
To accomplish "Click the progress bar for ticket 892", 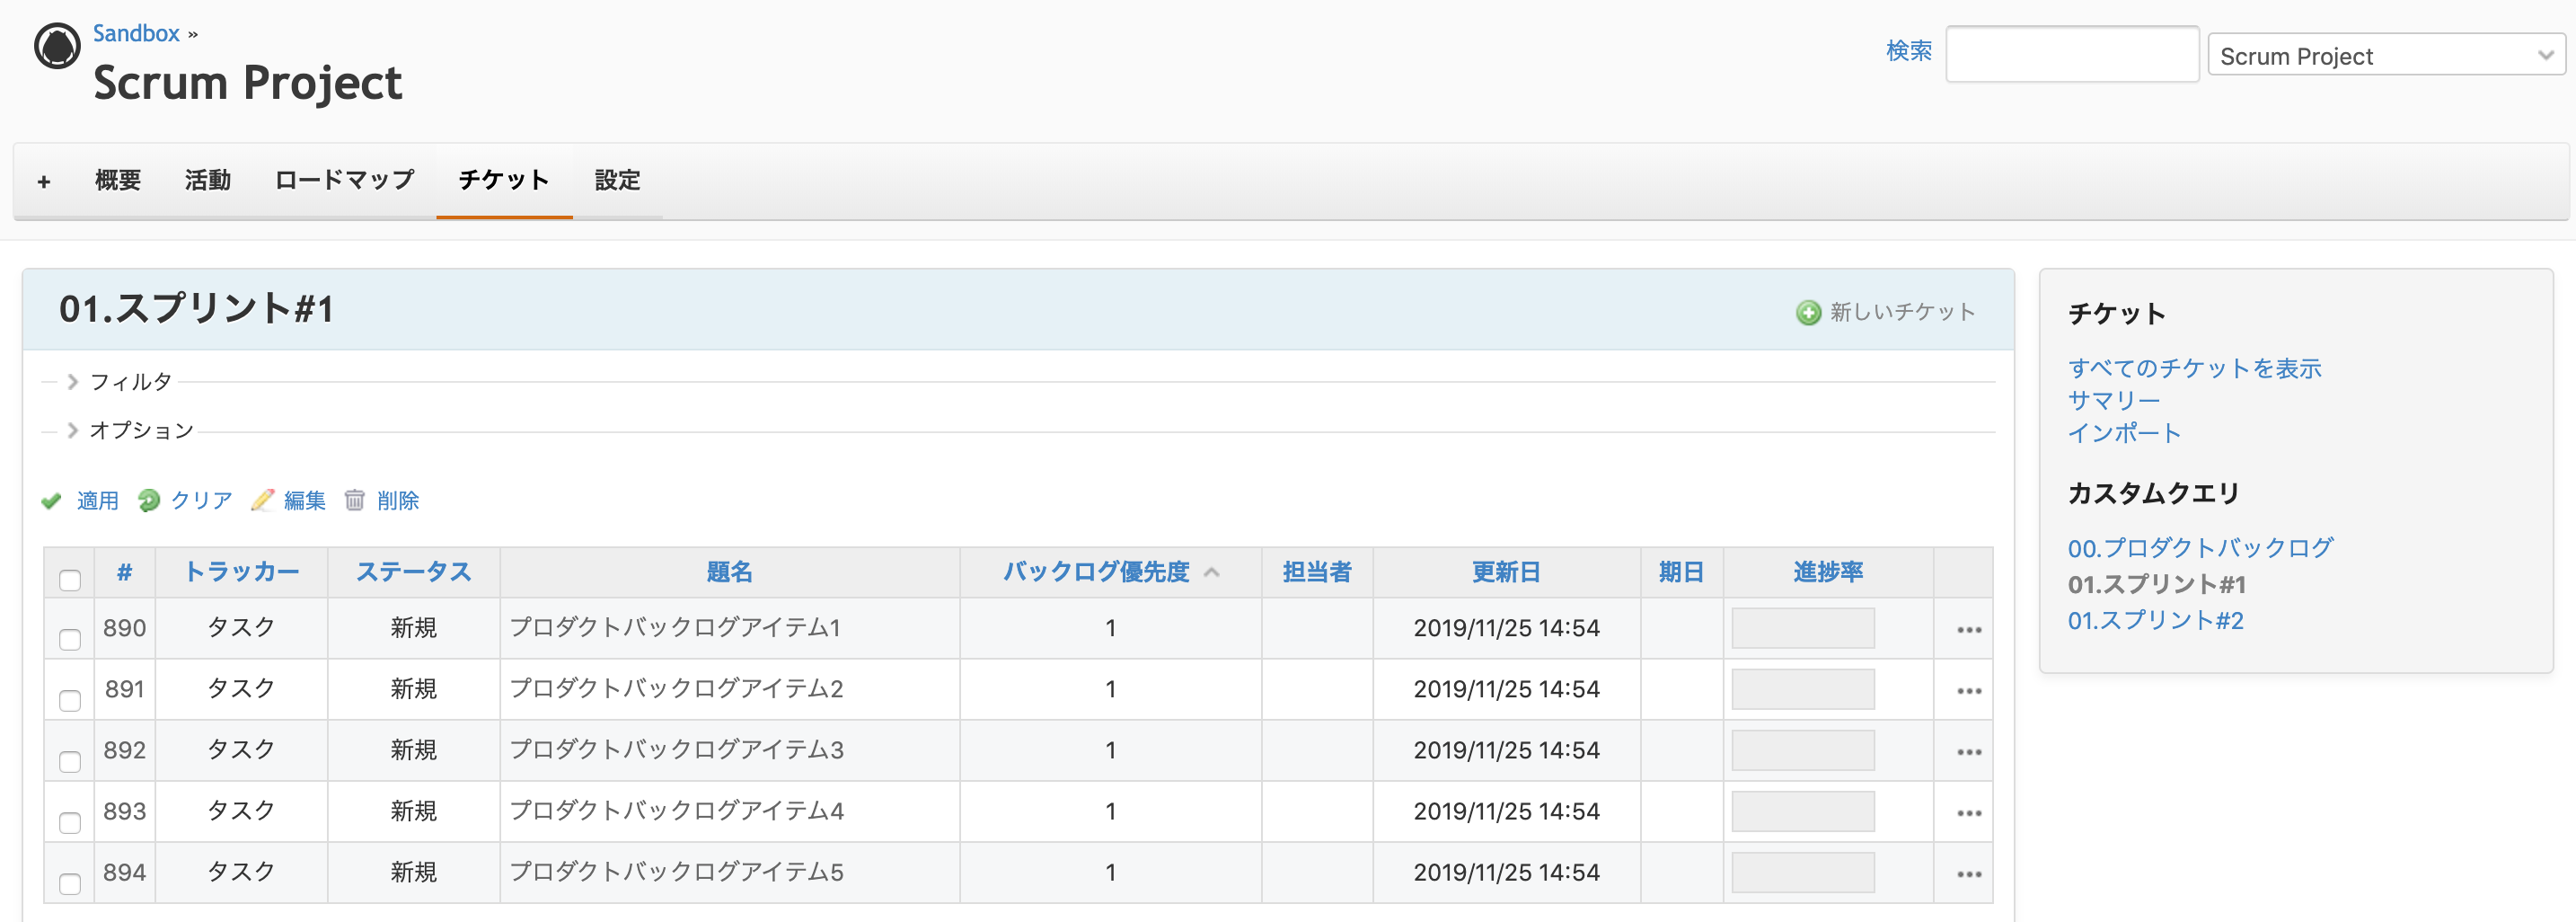I will click(x=1803, y=750).
